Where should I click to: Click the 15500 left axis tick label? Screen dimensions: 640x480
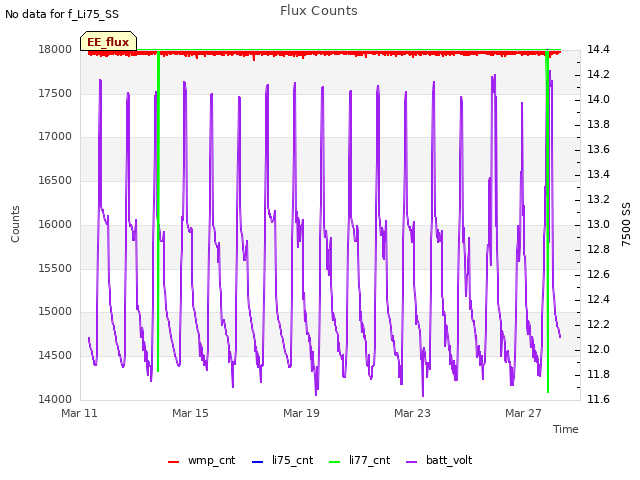point(55,268)
